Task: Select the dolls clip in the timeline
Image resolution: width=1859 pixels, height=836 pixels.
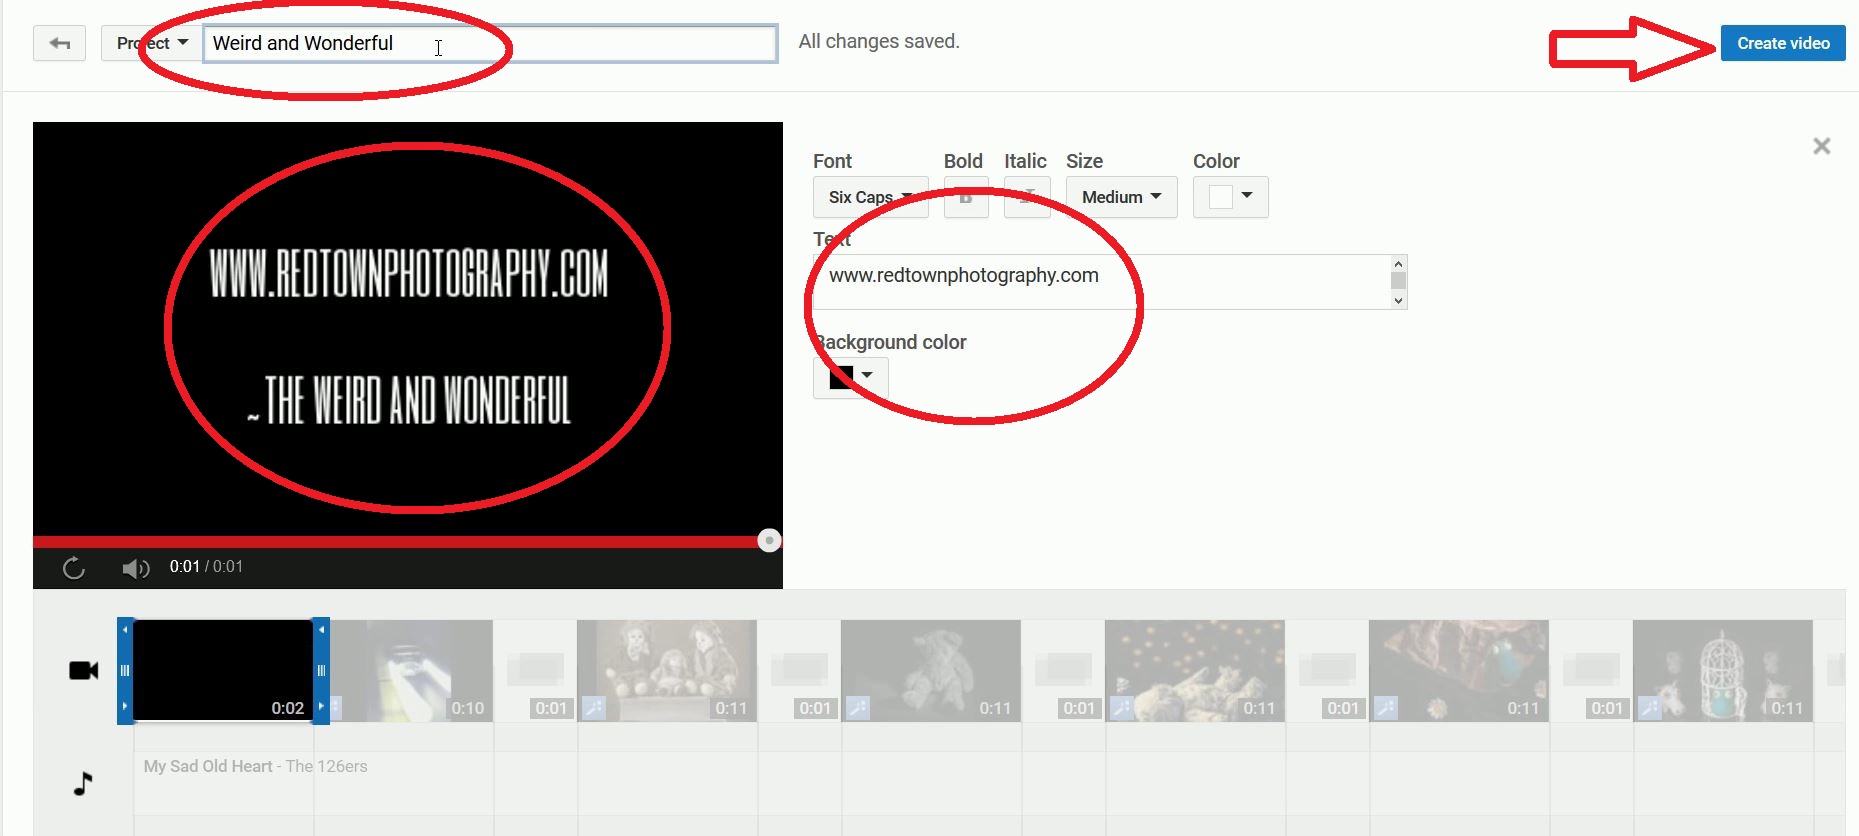Action: (667, 670)
